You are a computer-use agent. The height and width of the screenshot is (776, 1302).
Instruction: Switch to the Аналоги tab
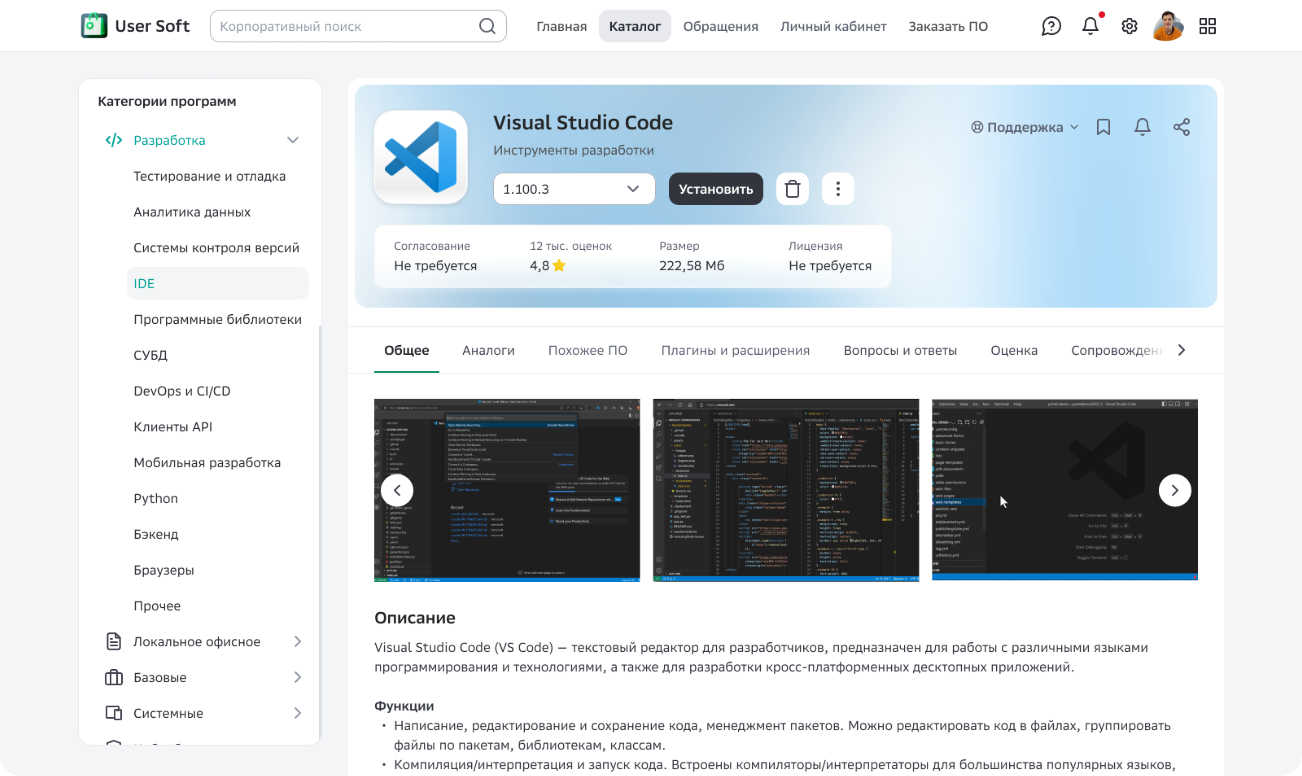pyautogui.click(x=488, y=351)
